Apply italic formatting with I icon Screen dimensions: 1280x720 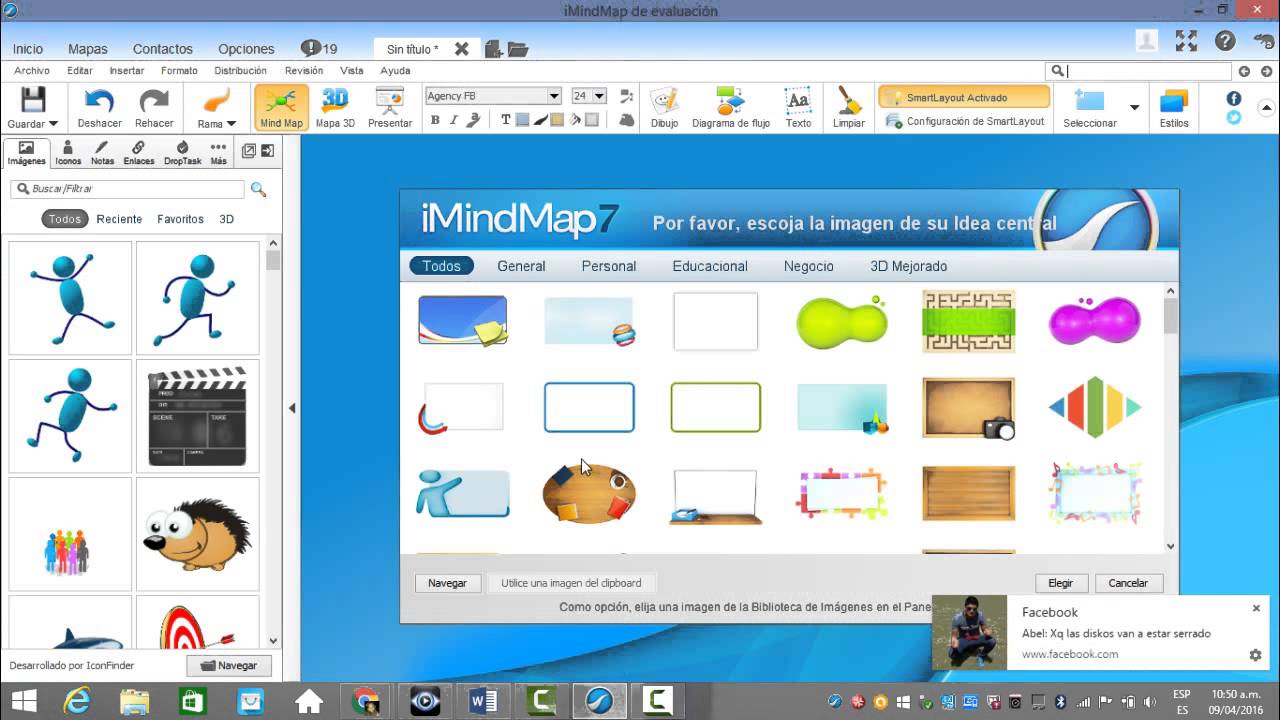click(x=453, y=120)
